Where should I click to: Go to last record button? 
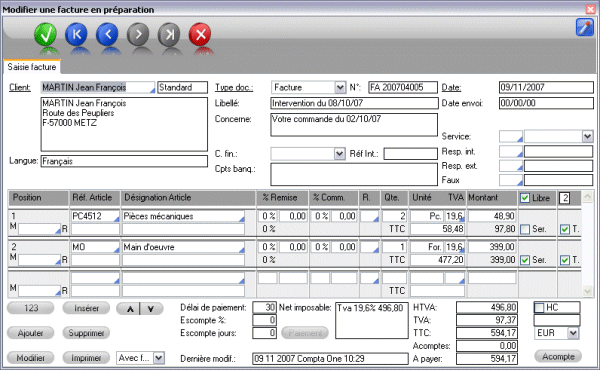pos(169,34)
